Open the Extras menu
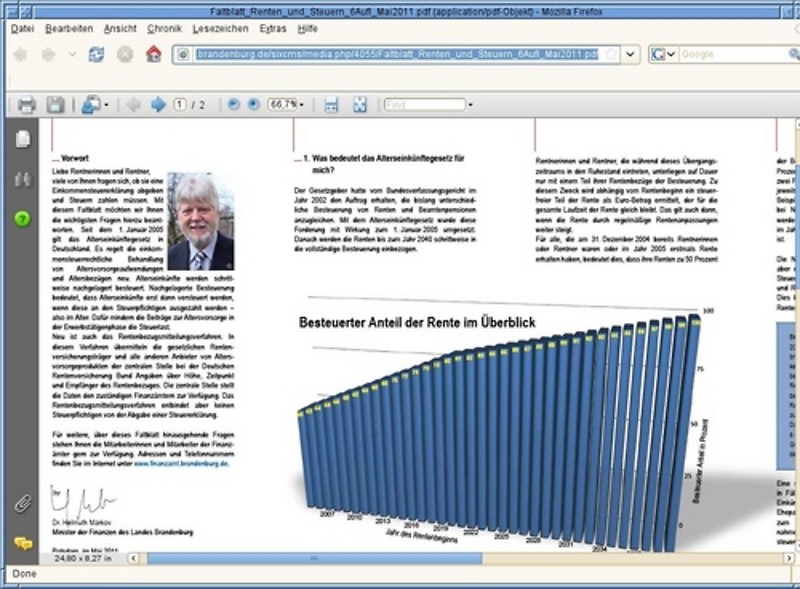Image resolution: width=800 pixels, height=589 pixels. pyautogui.click(x=273, y=29)
